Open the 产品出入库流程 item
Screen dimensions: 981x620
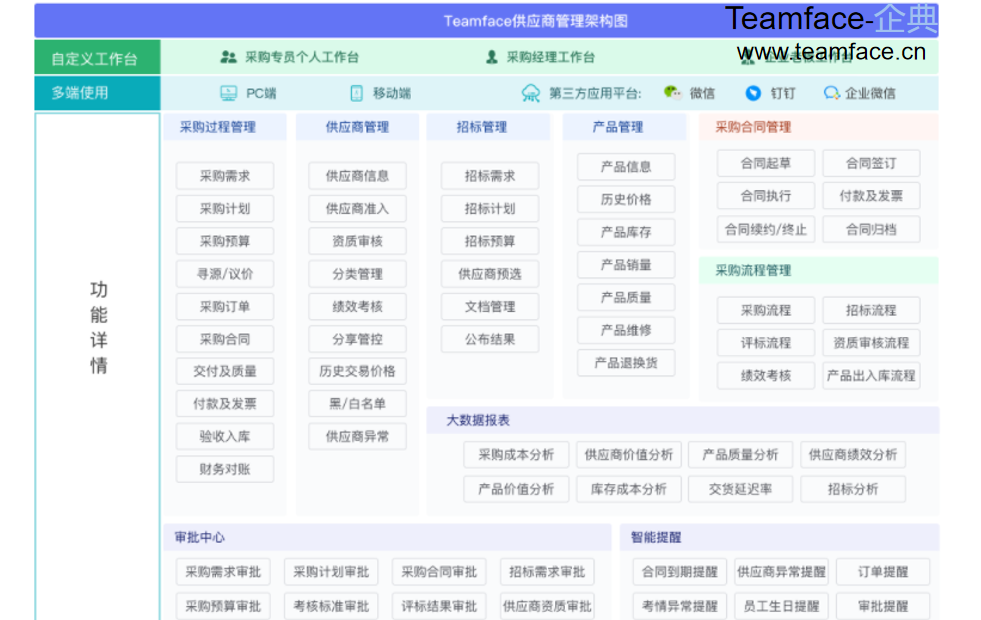[871, 376]
